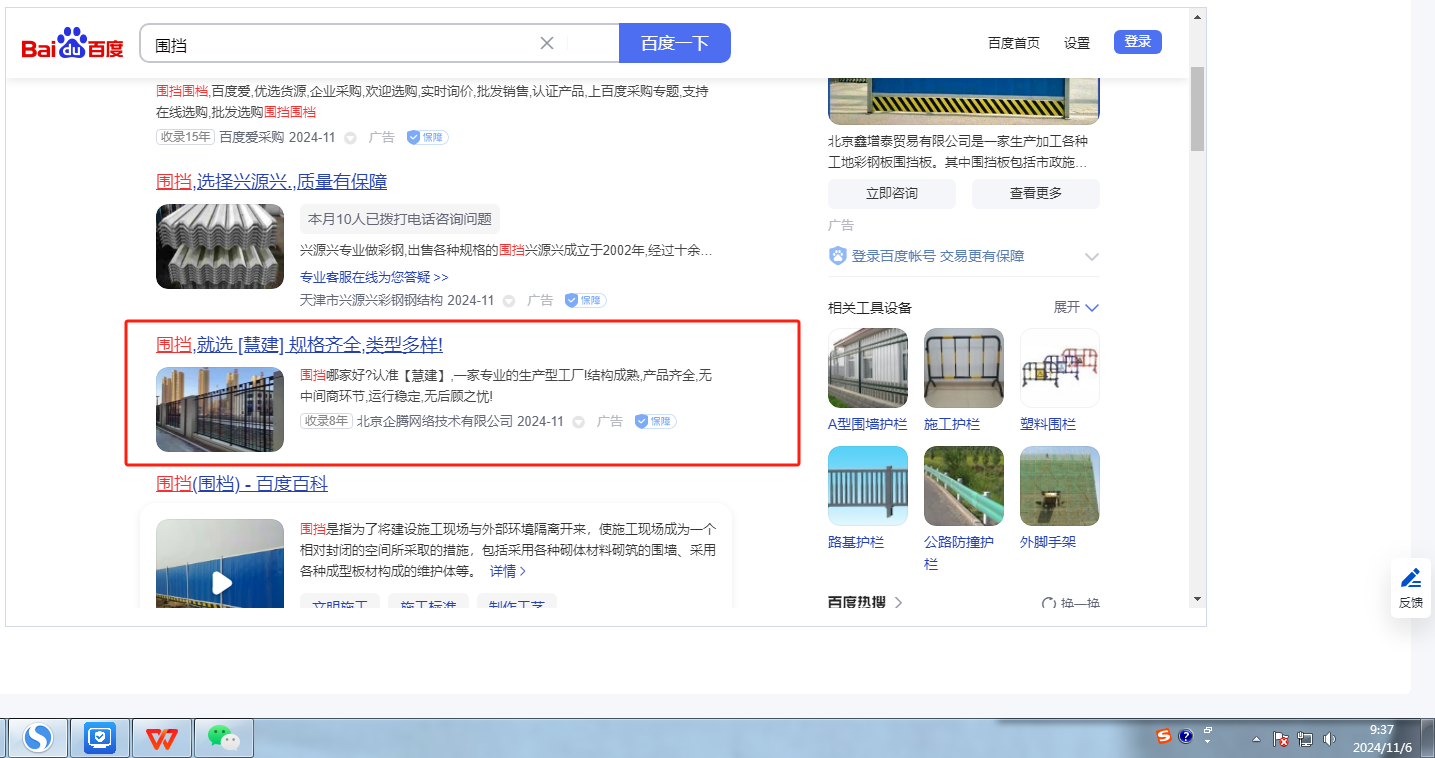Click the 立即咨询 button
Screen dimensions: 1435x758
coord(892,193)
